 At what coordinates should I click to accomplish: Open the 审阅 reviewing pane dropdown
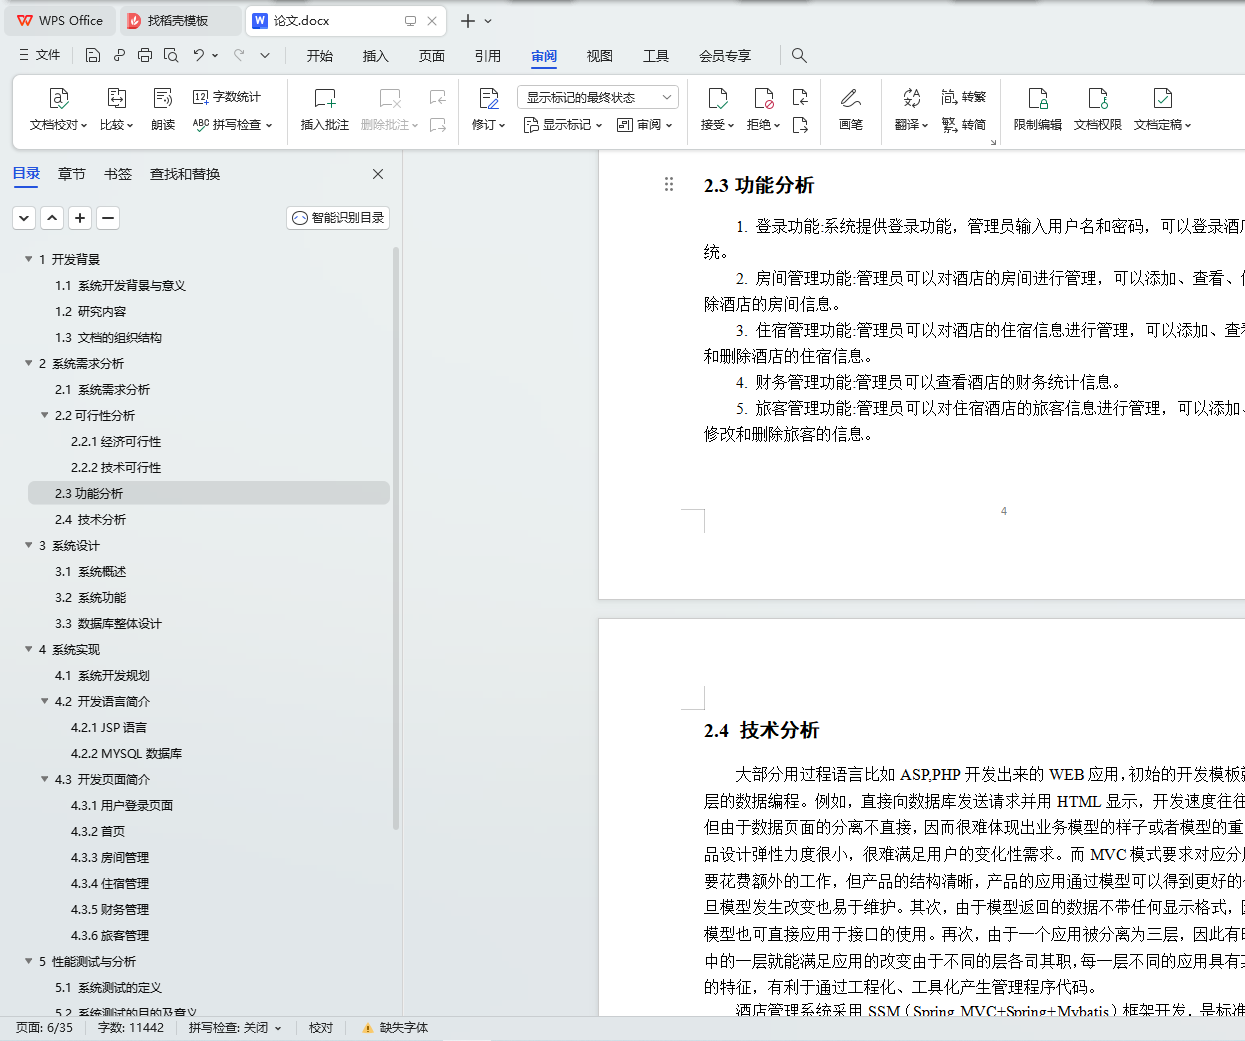[x=645, y=125]
